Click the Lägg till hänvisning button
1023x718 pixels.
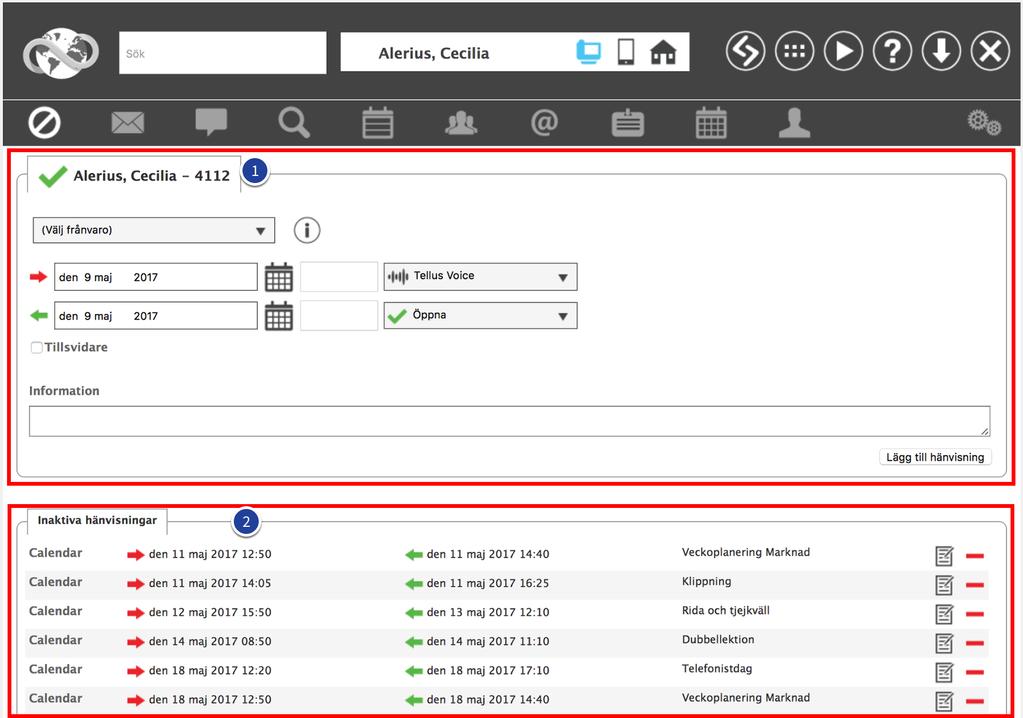click(x=935, y=457)
